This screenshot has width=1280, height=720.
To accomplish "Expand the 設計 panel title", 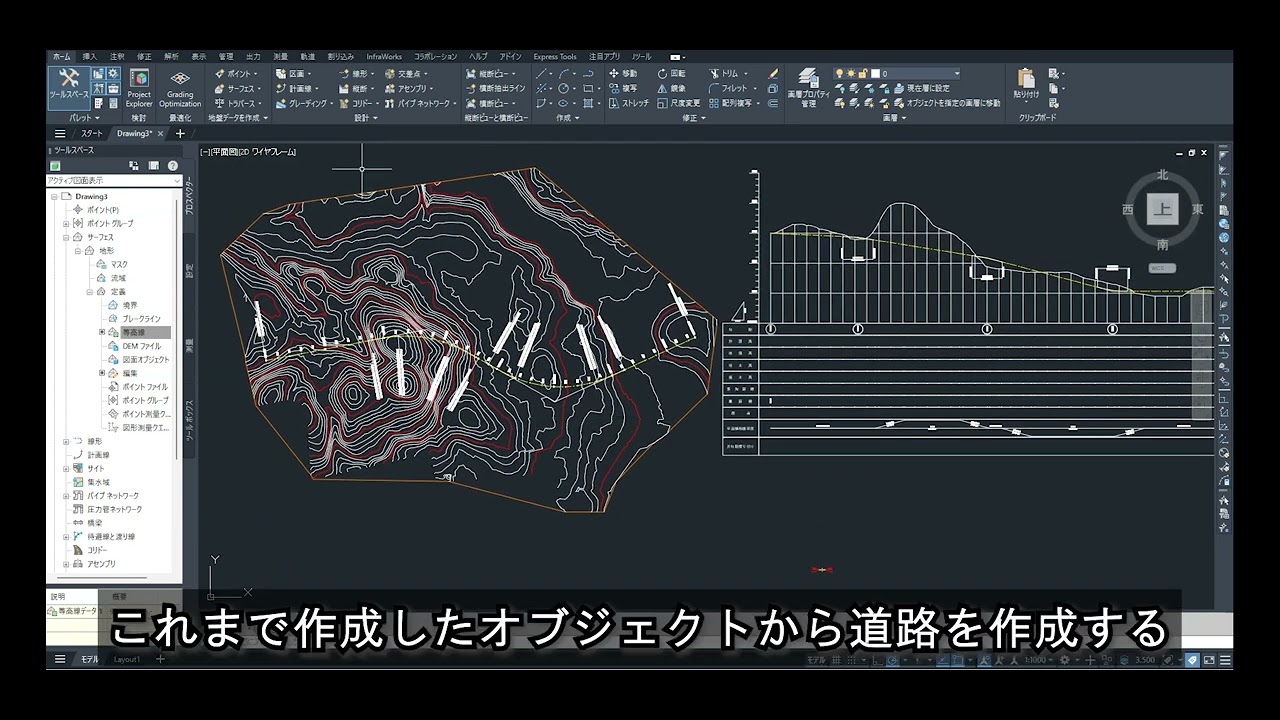I will [366, 118].
